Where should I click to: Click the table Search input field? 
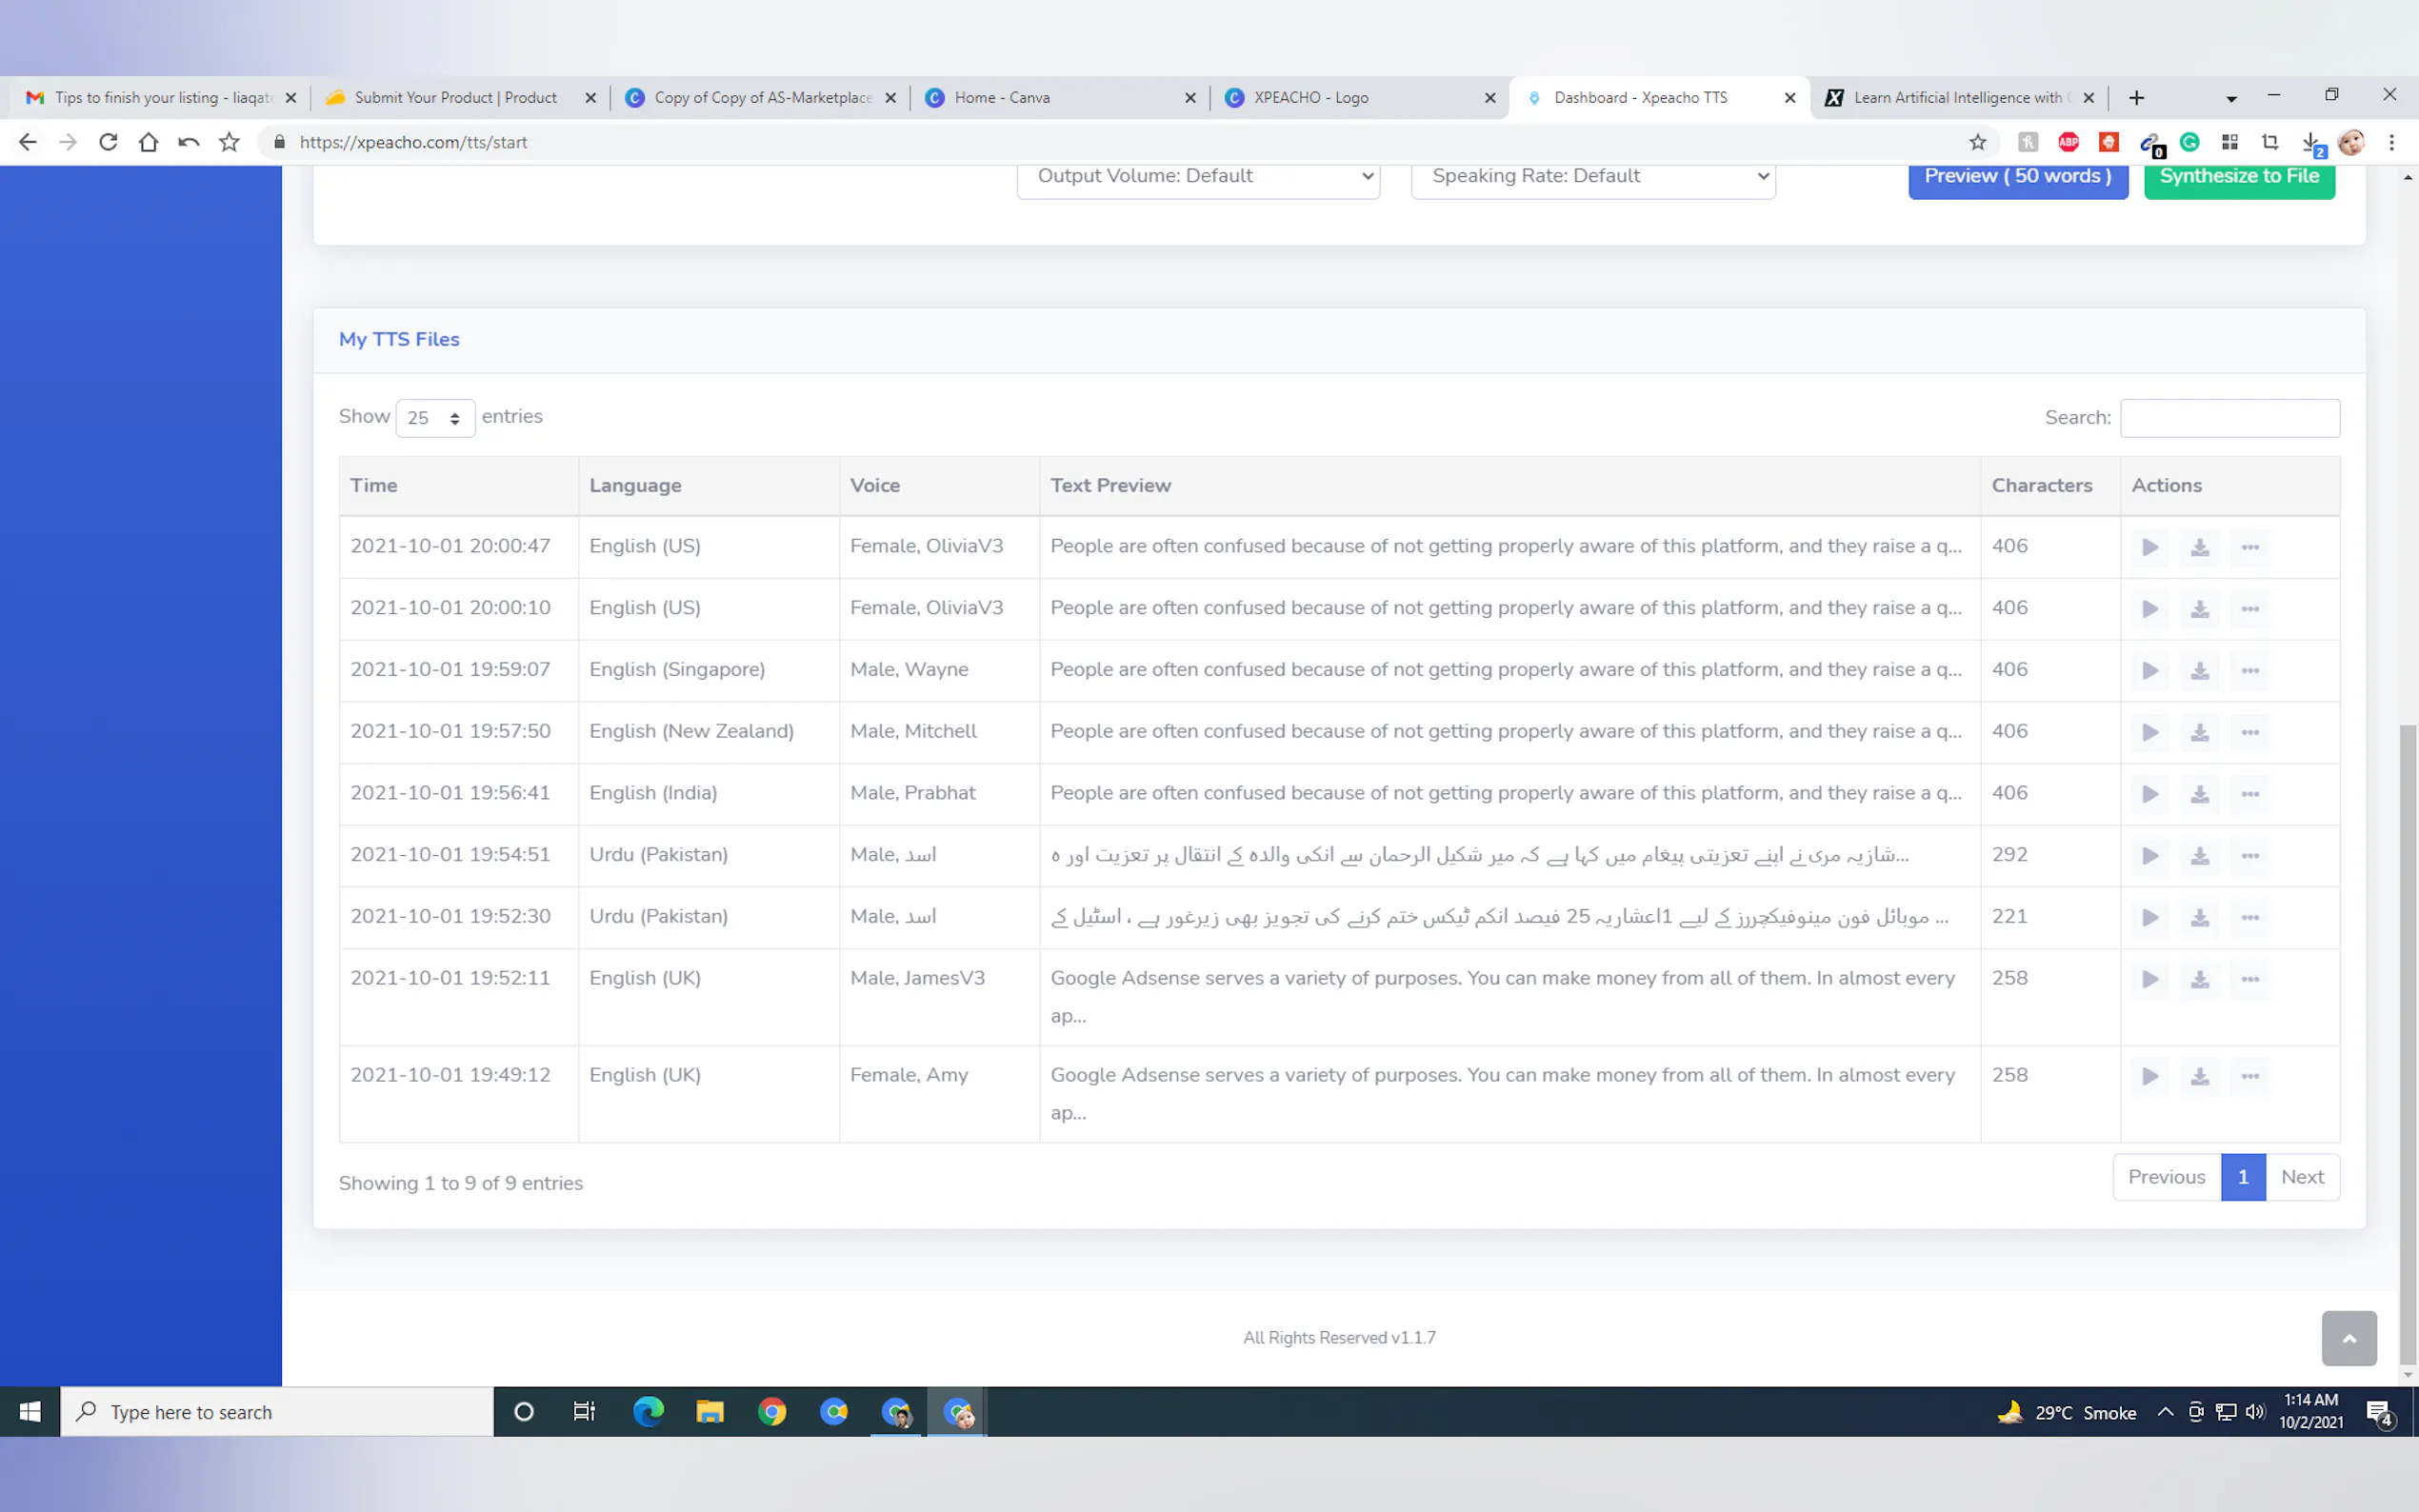pyautogui.click(x=2229, y=418)
